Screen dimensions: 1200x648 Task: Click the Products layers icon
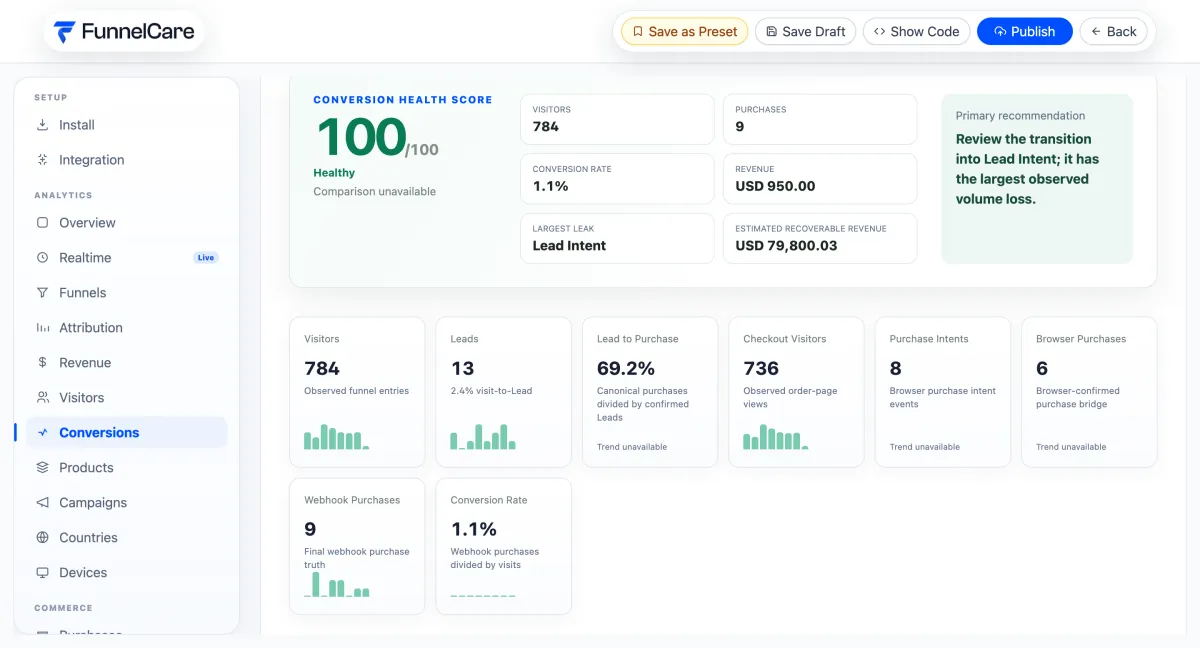(x=42, y=468)
